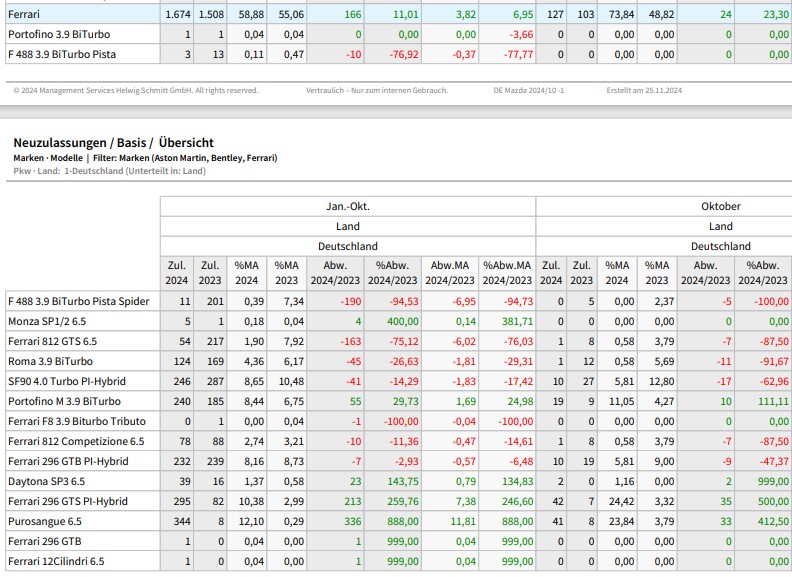792x577 pixels.
Task: Select the F 488 Pista Spider row label
Action: coord(78,301)
